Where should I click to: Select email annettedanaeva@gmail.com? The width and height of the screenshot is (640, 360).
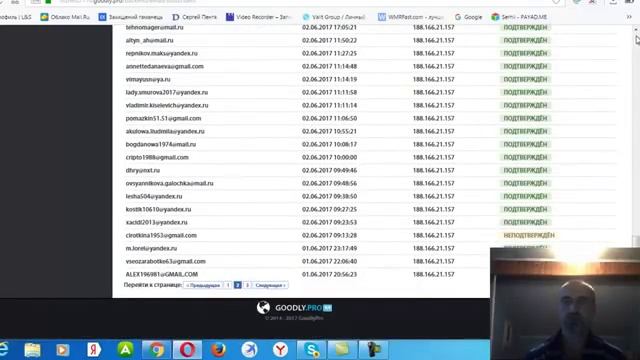164,66
